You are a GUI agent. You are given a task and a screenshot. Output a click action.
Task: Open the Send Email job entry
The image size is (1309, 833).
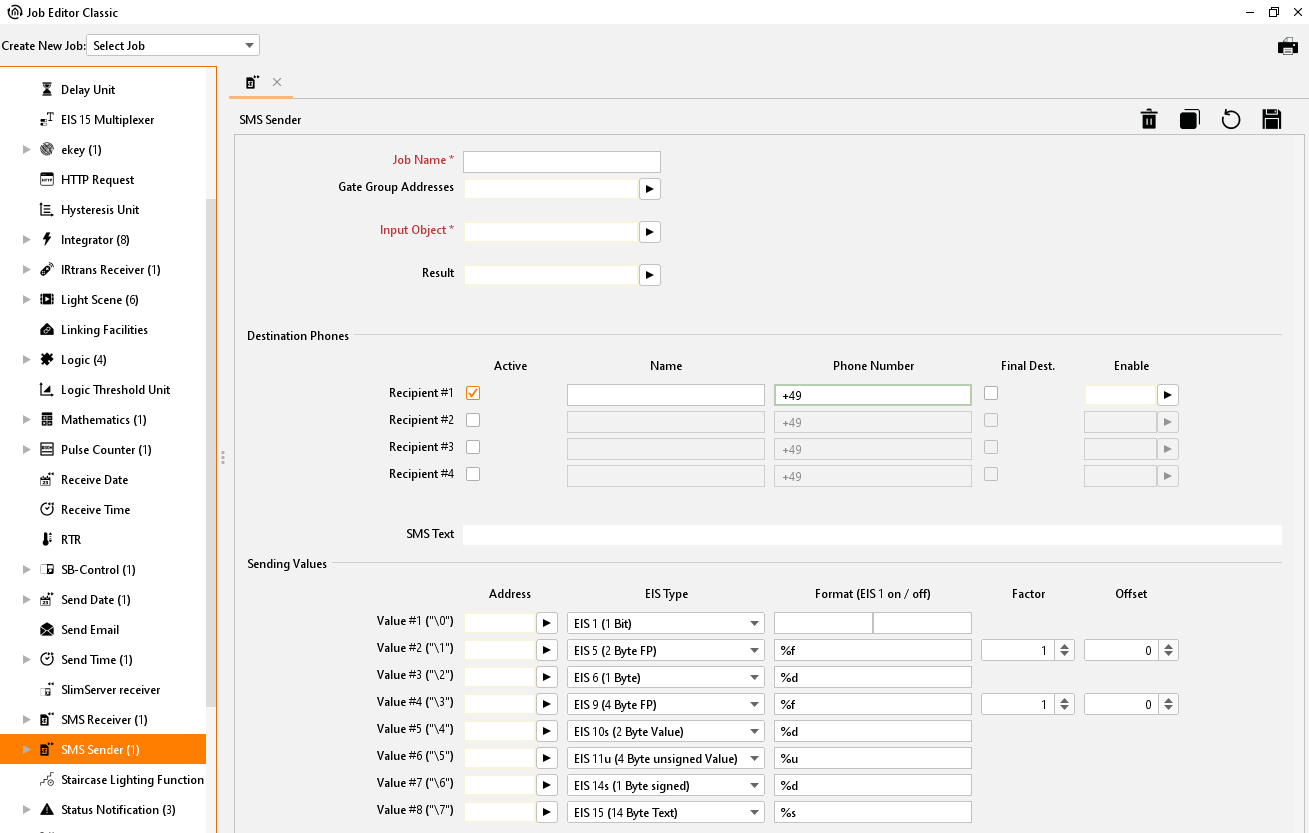pyautogui.click(x=90, y=630)
